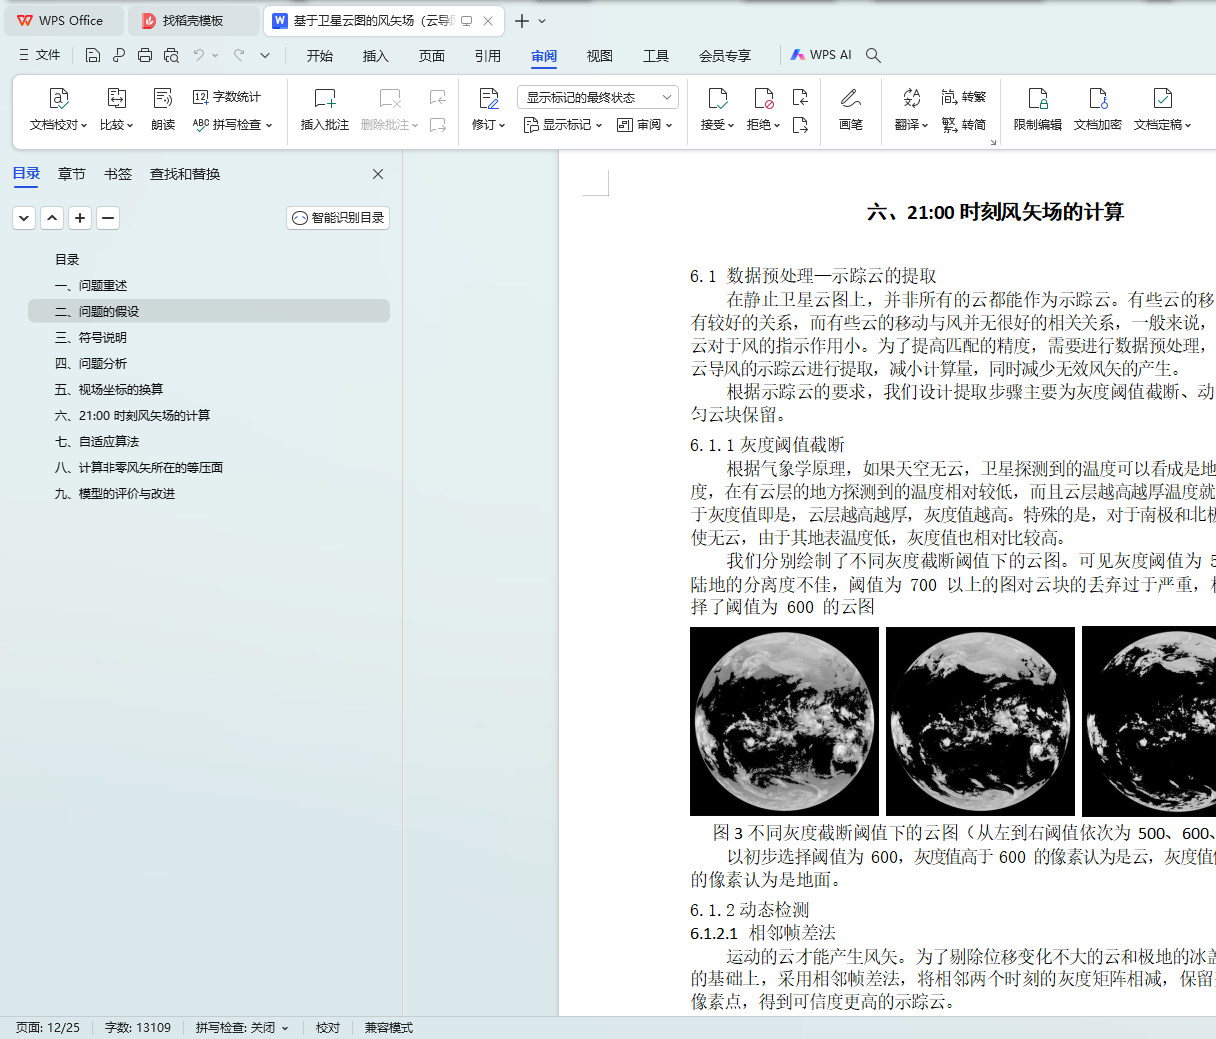Select the 章节 navigation tab
The height and width of the screenshot is (1039, 1216).
click(72, 174)
